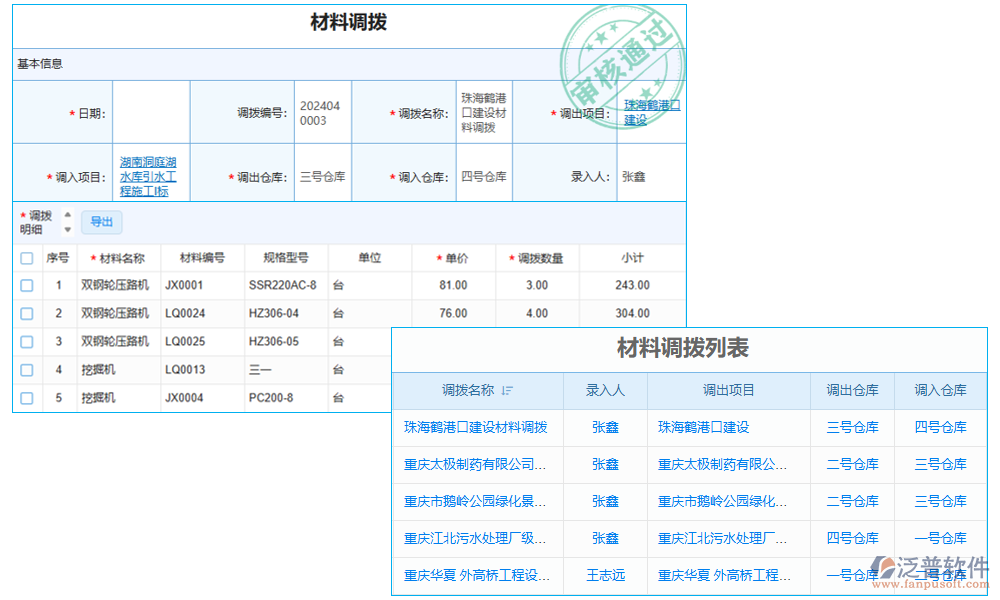Click the empty 日期 date input field
1000x600 pixels.
click(x=151, y=111)
